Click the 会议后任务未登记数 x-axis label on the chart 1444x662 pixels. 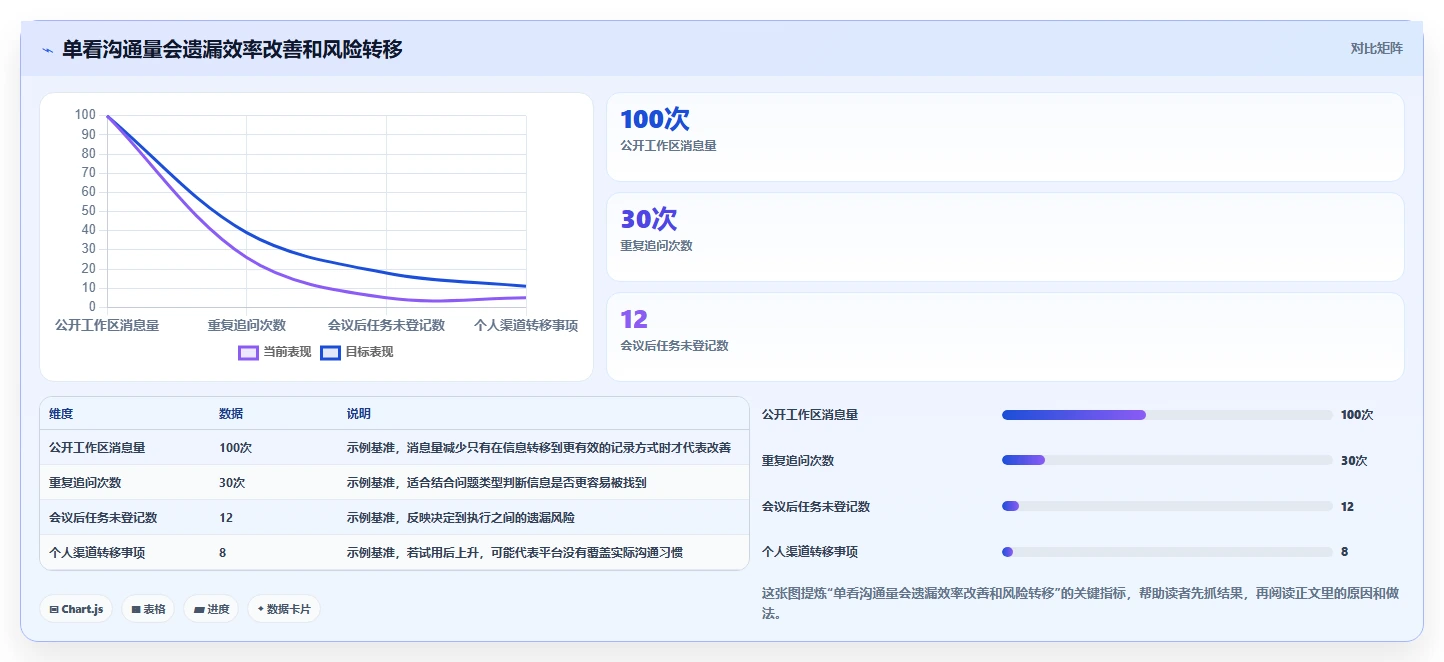tap(386, 325)
